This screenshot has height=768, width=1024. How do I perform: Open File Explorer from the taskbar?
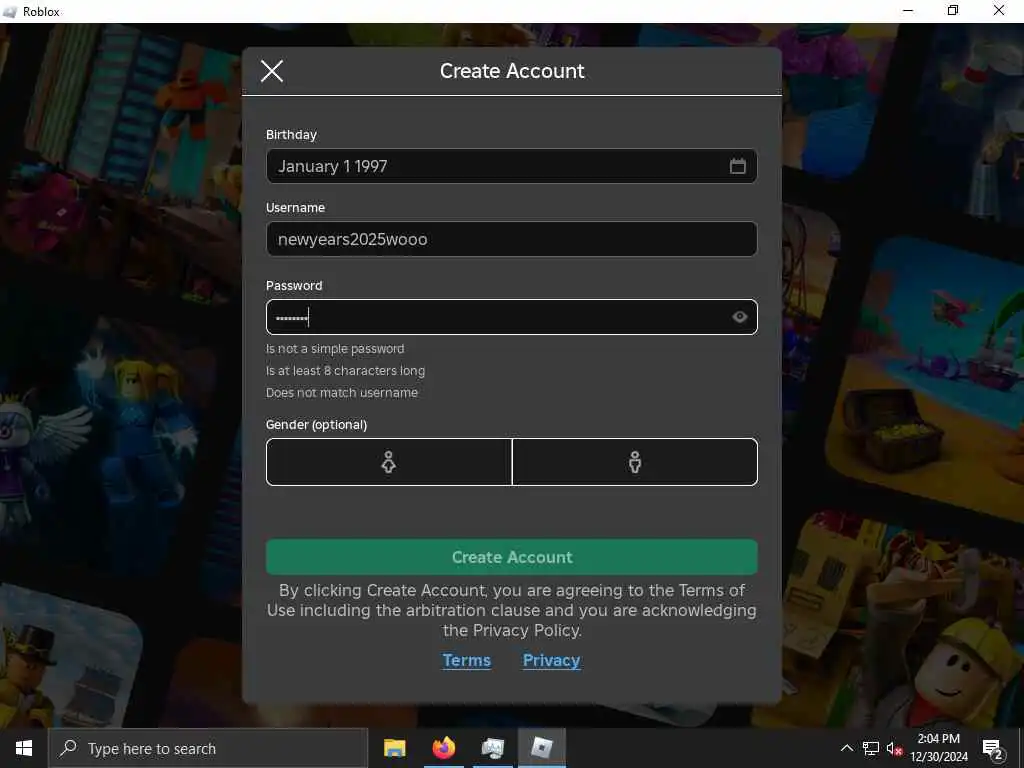(x=394, y=748)
